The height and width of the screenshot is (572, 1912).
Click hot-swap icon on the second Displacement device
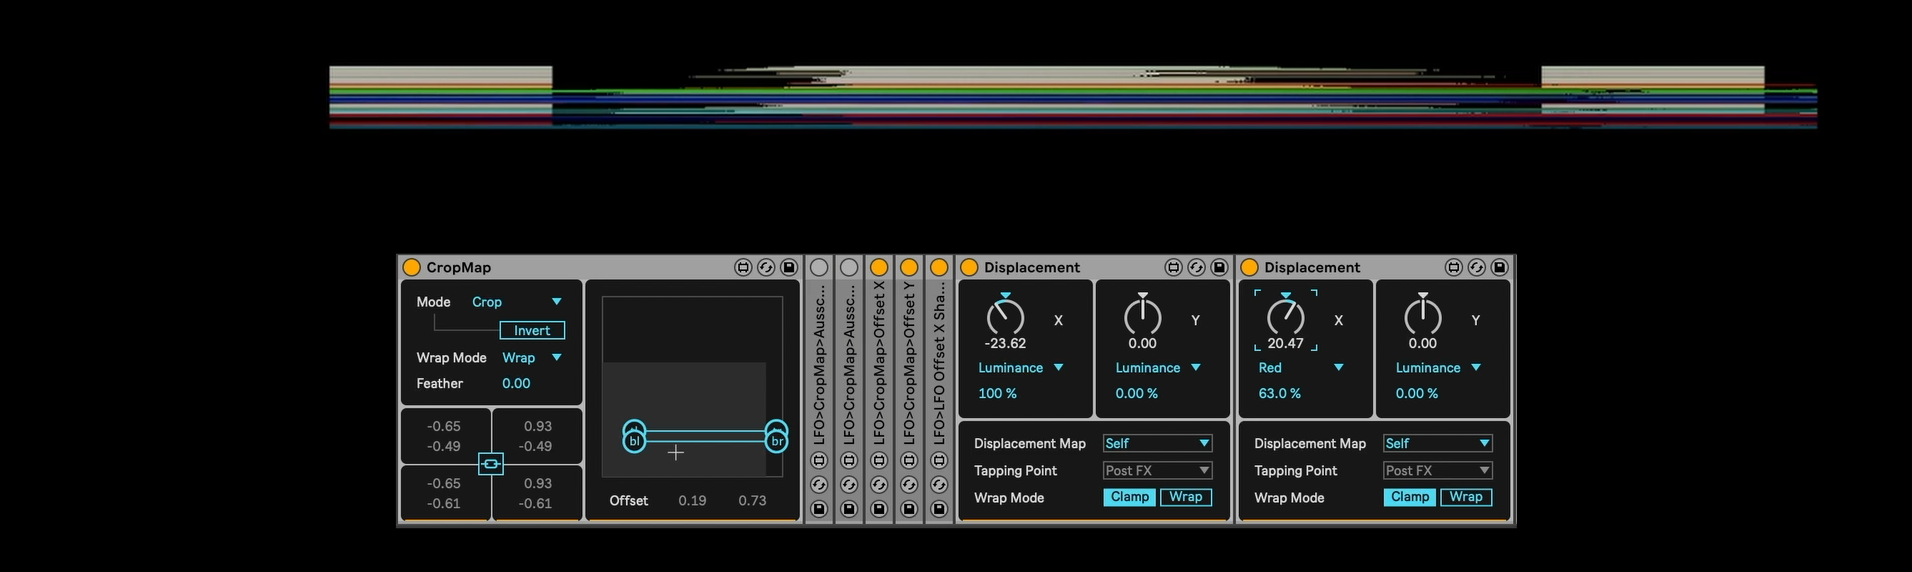coord(1476,267)
